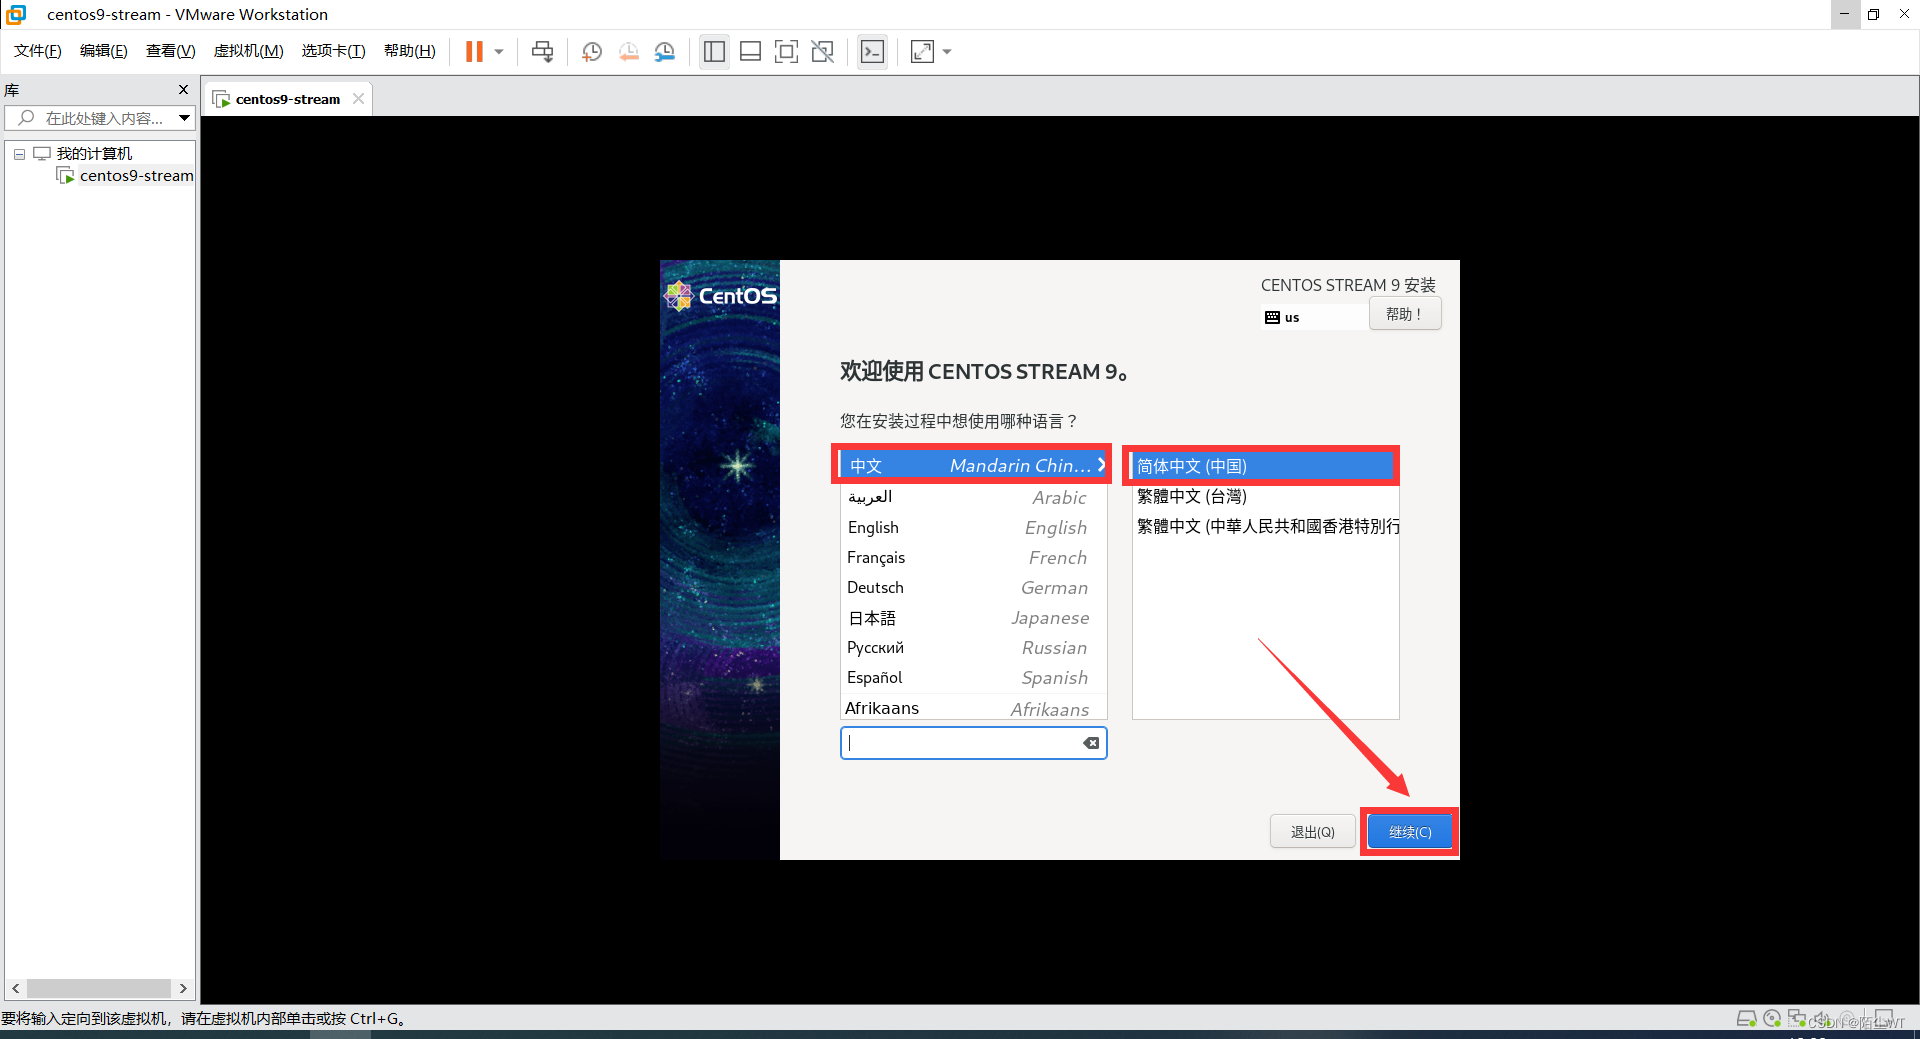Image resolution: width=1920 pixels, height=1039 pixels.
Task: Open the 选项卡(T) menu
Action: 334,51
